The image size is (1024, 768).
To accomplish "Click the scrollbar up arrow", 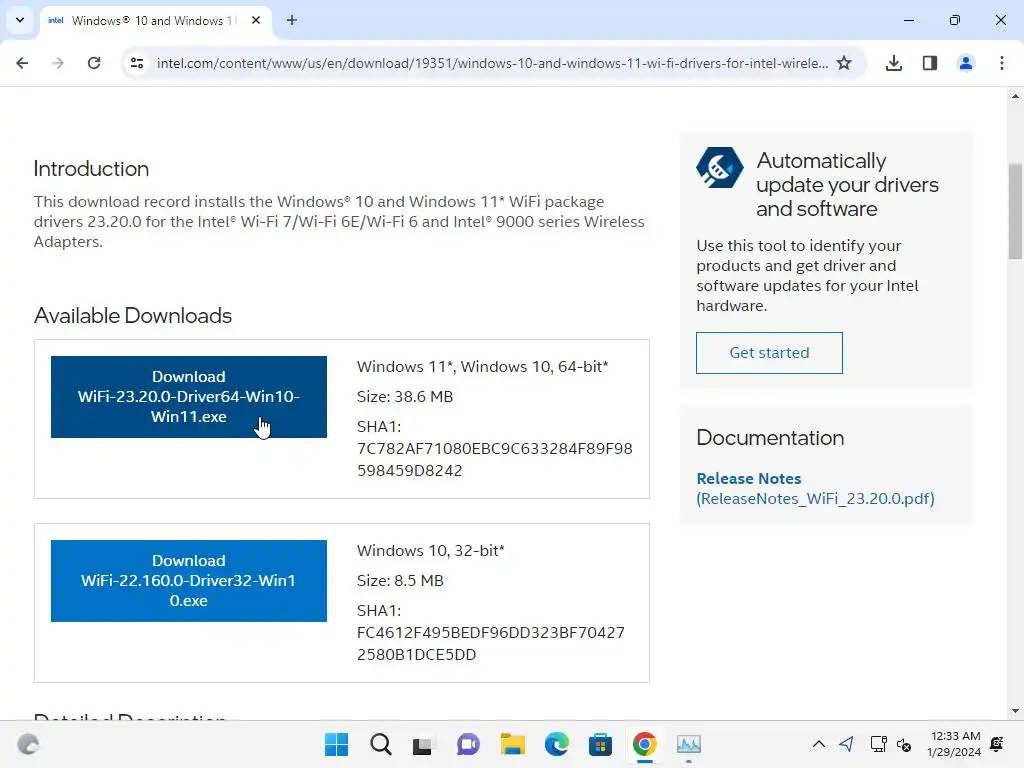I will coord(1015,97).
